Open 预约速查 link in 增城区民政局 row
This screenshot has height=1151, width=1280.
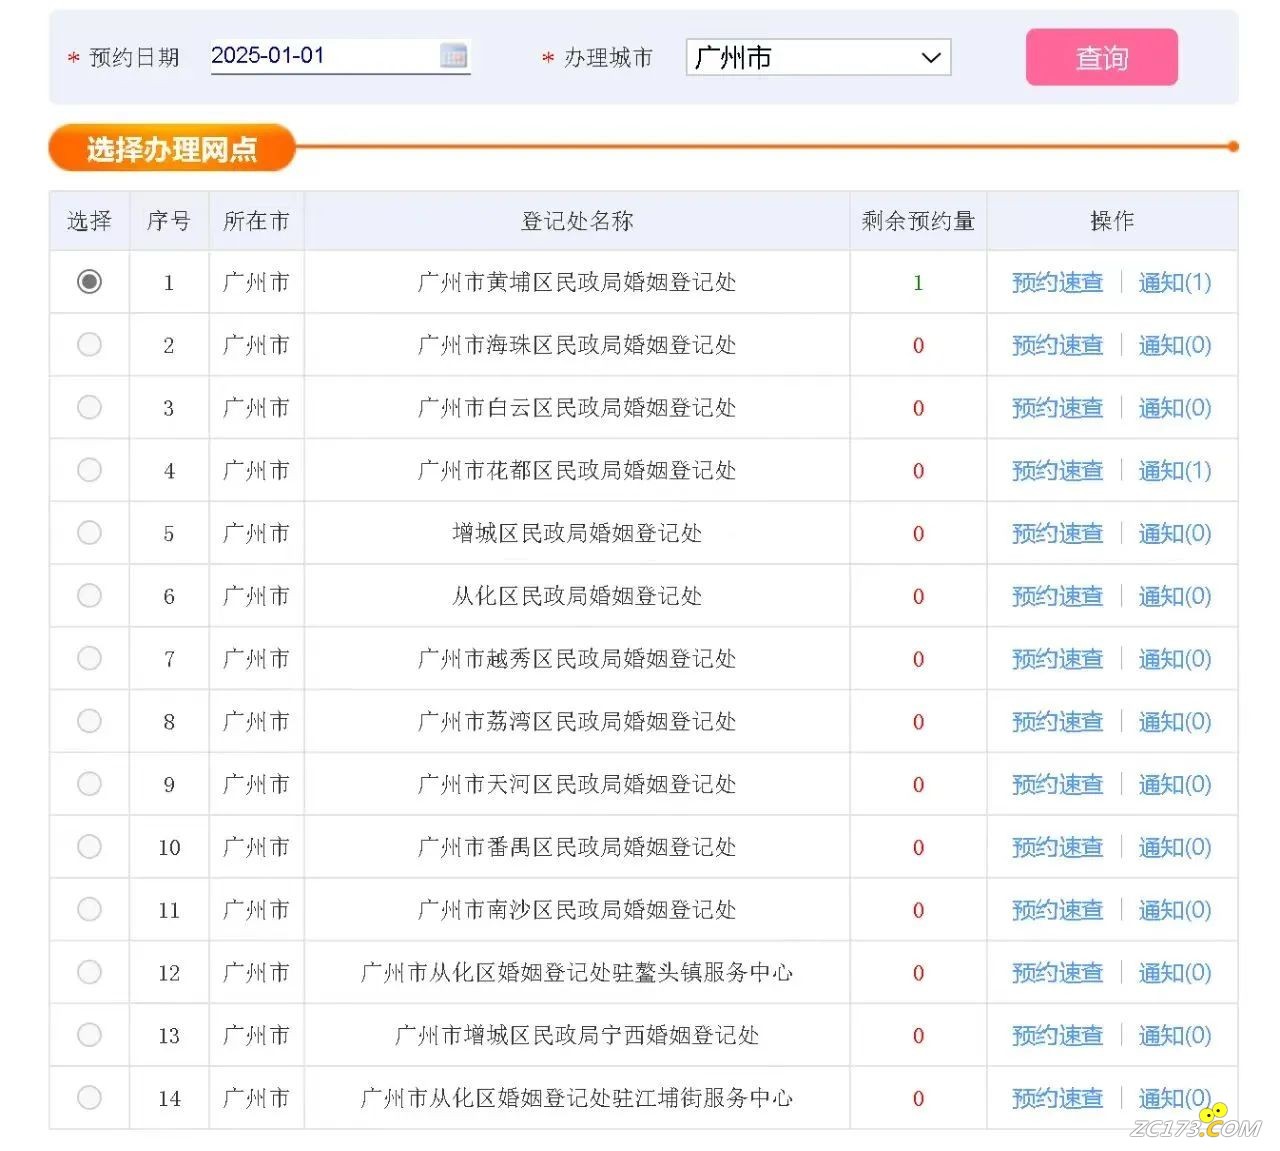click(x=1057, y=534)
